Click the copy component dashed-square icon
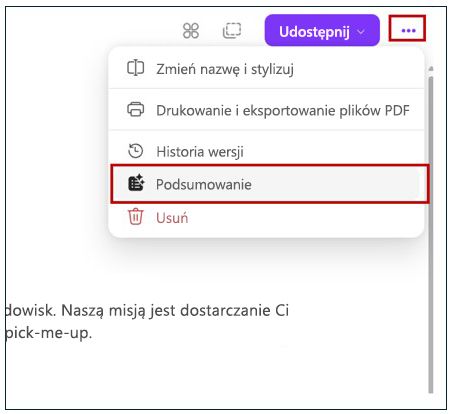This screenshot has height=414, width=452. click(x=232, y=31)
